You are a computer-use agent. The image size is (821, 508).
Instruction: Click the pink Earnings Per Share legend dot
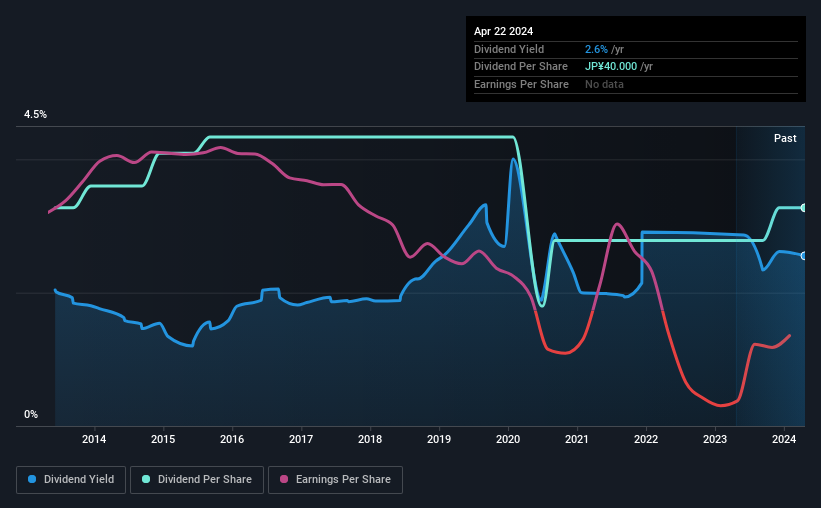point(284,479)
